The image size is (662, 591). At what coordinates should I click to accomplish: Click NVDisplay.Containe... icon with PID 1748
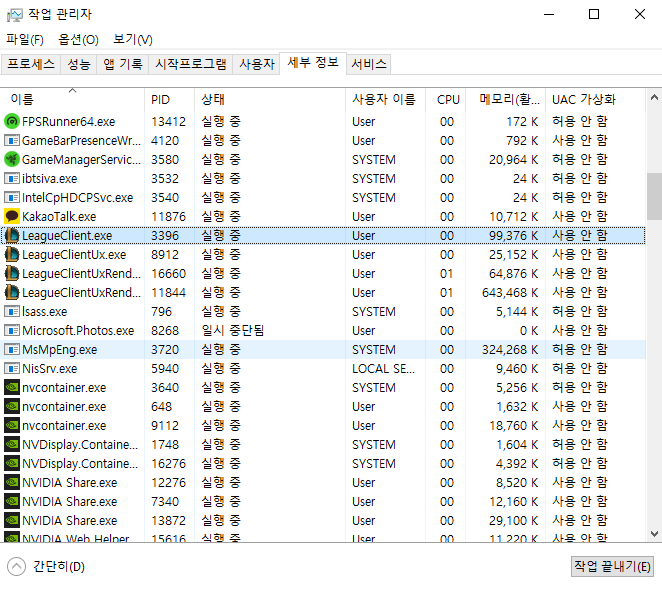(12, 445)
